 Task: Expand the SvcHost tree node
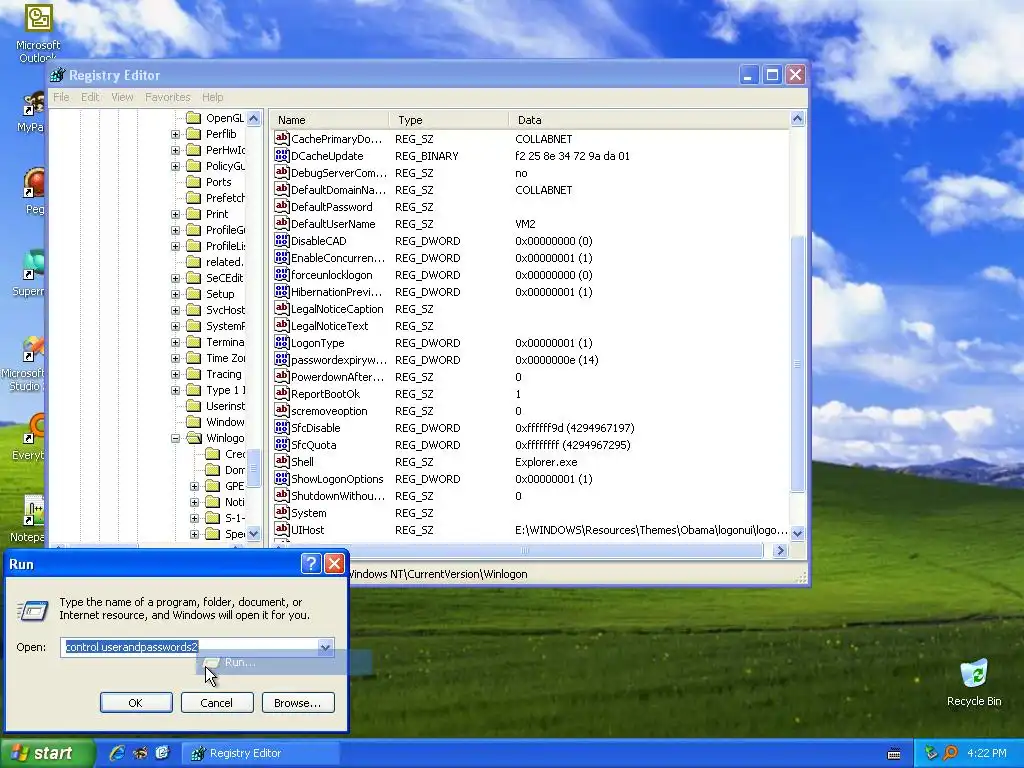click(x=175, y=310)
